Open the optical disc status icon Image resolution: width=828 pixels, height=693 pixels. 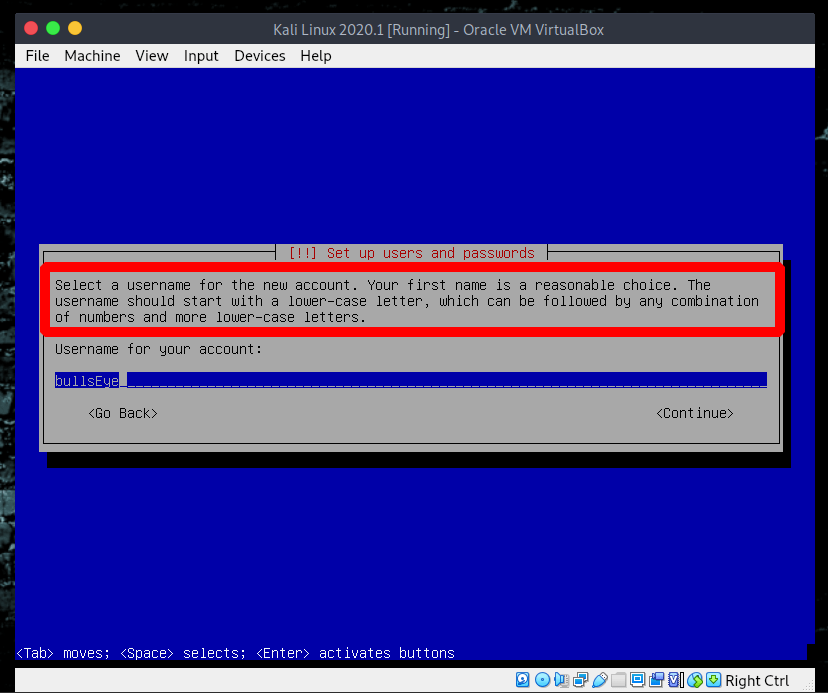(x=542, y=679)
